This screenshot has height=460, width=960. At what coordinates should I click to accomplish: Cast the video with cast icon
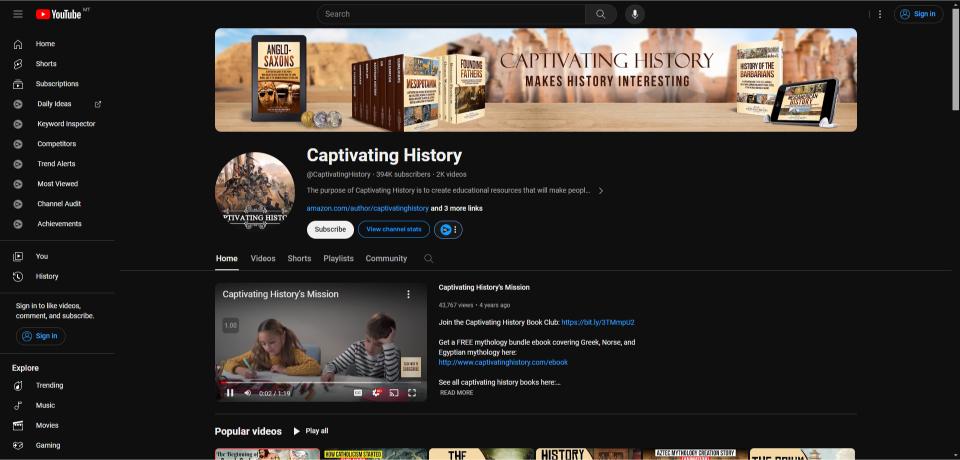point(394,393)
